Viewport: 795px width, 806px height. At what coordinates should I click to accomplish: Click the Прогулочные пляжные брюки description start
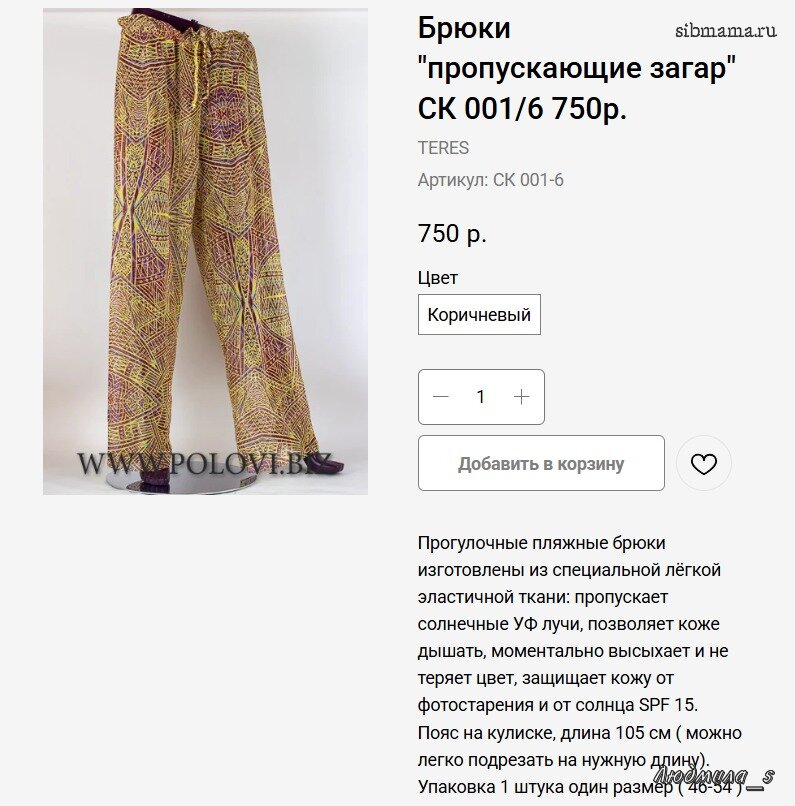pyautogui.click(x=542, y=543)
